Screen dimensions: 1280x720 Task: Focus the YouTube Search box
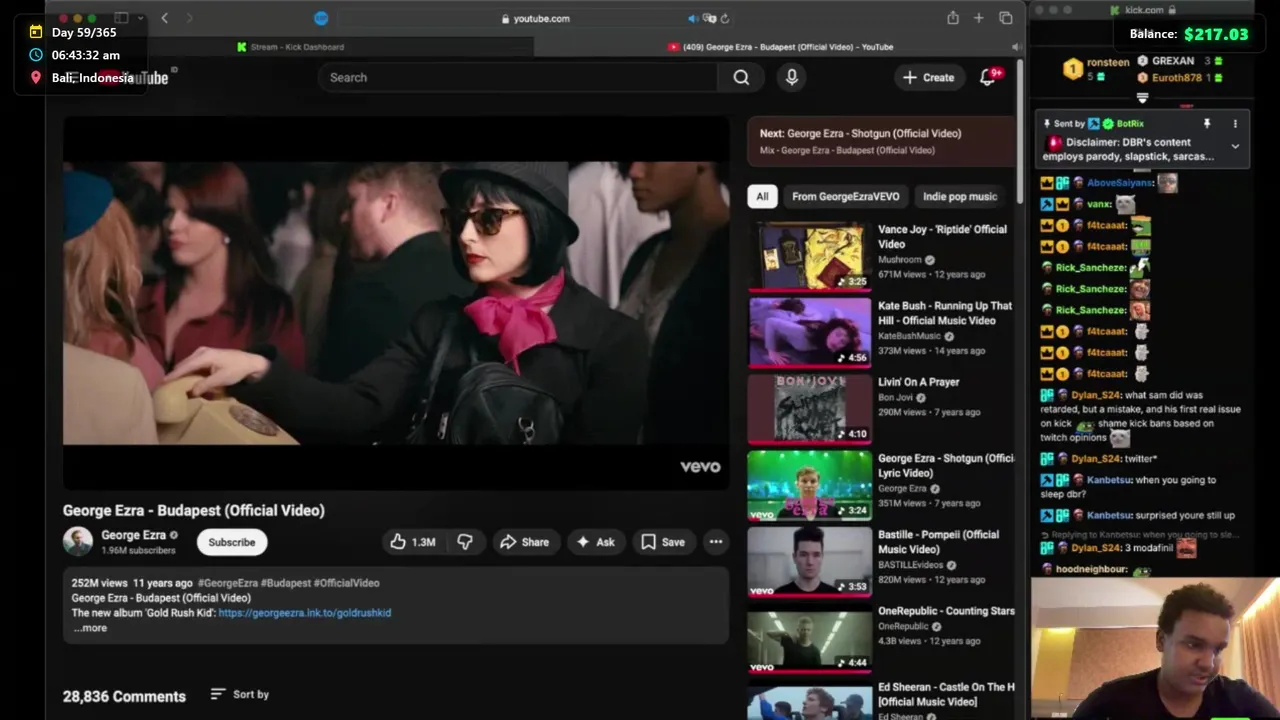click(x=518, y=77)
